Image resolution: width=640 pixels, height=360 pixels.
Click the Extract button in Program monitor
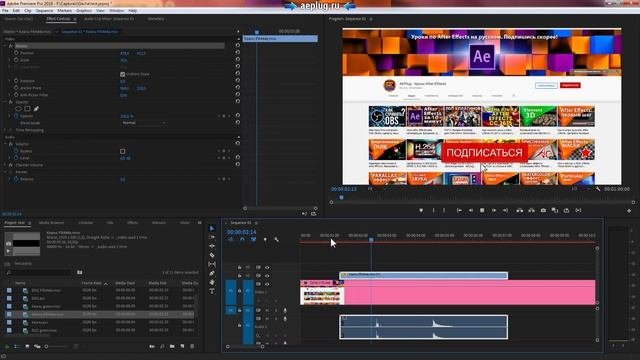click(x=531, y=210)
